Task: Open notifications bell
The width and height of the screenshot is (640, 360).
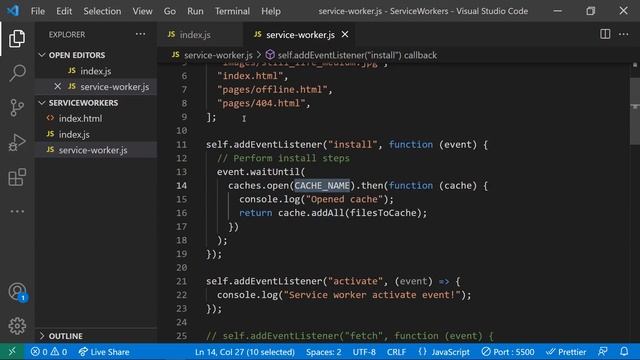Action: 624,351
